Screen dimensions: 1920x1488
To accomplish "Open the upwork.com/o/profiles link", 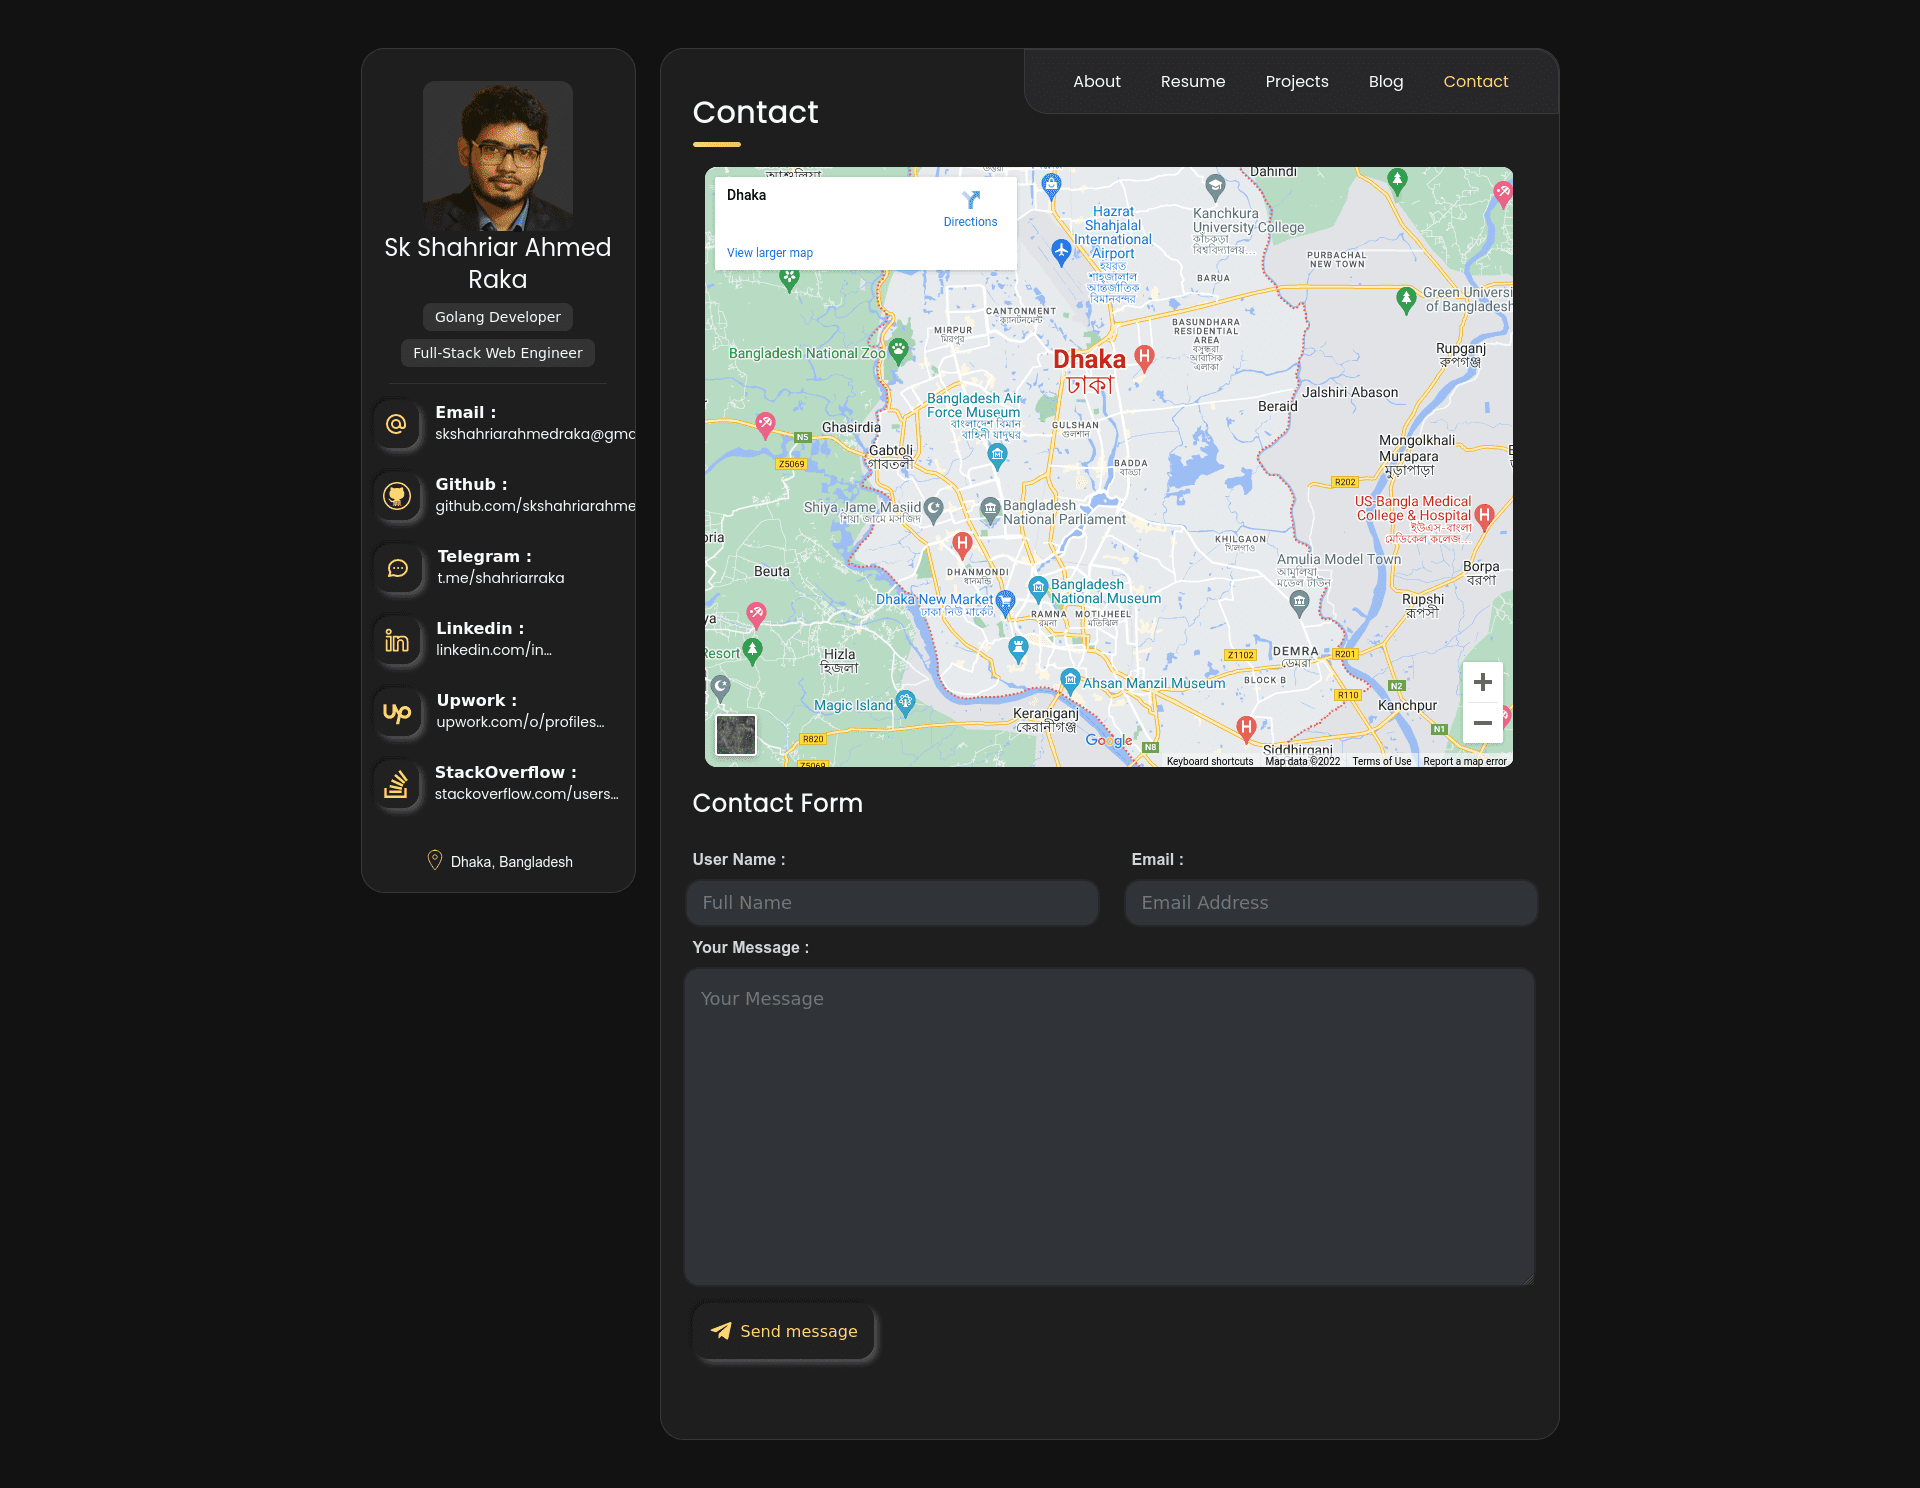I will pos(520,722).
